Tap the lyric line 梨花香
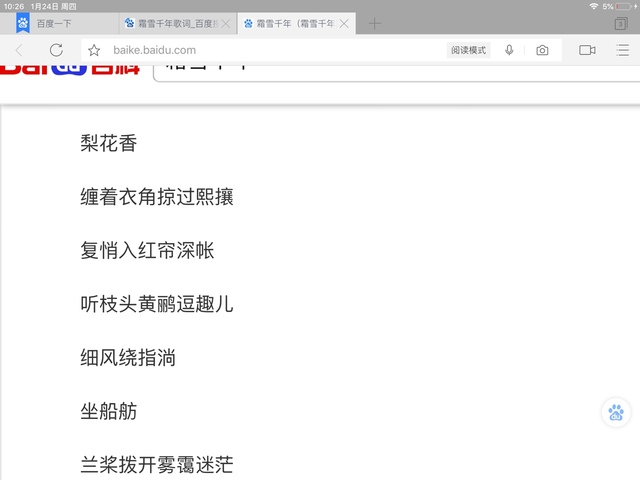 click(108, 143)
